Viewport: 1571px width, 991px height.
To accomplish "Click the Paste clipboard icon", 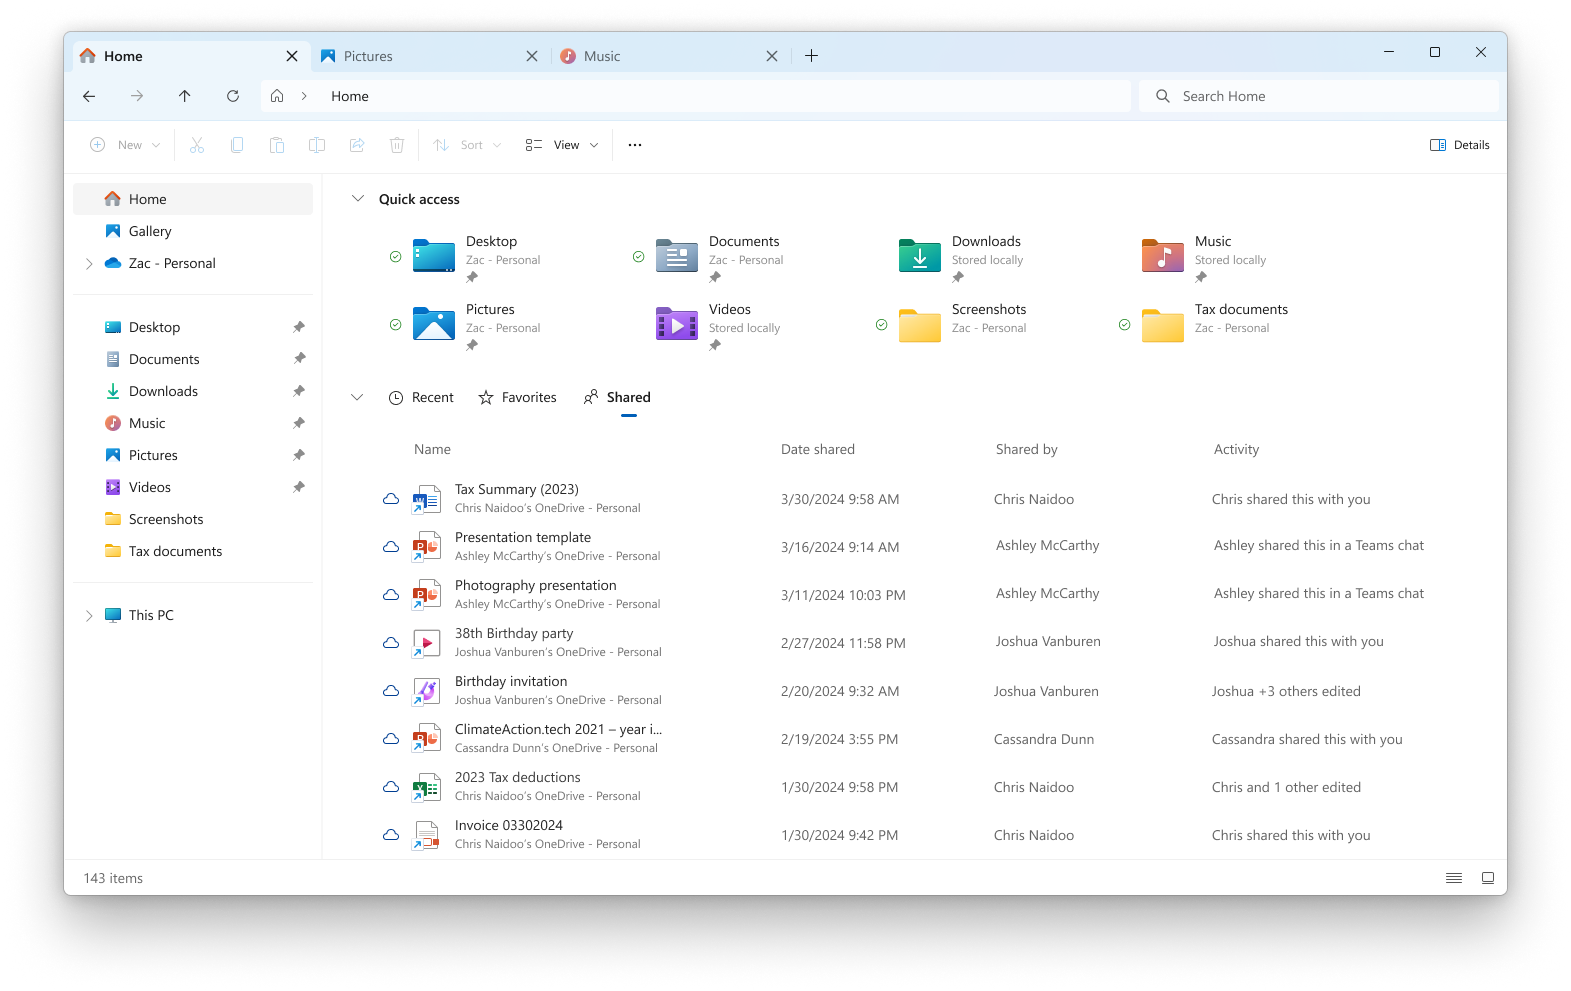I will (277, 145).
